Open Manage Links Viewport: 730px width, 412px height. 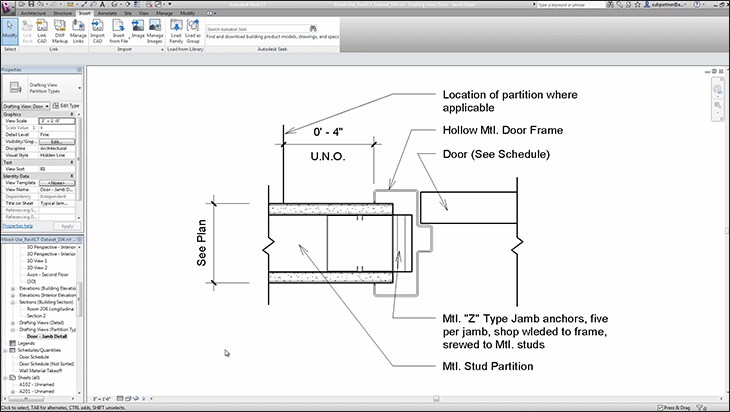tap(78, 32)
